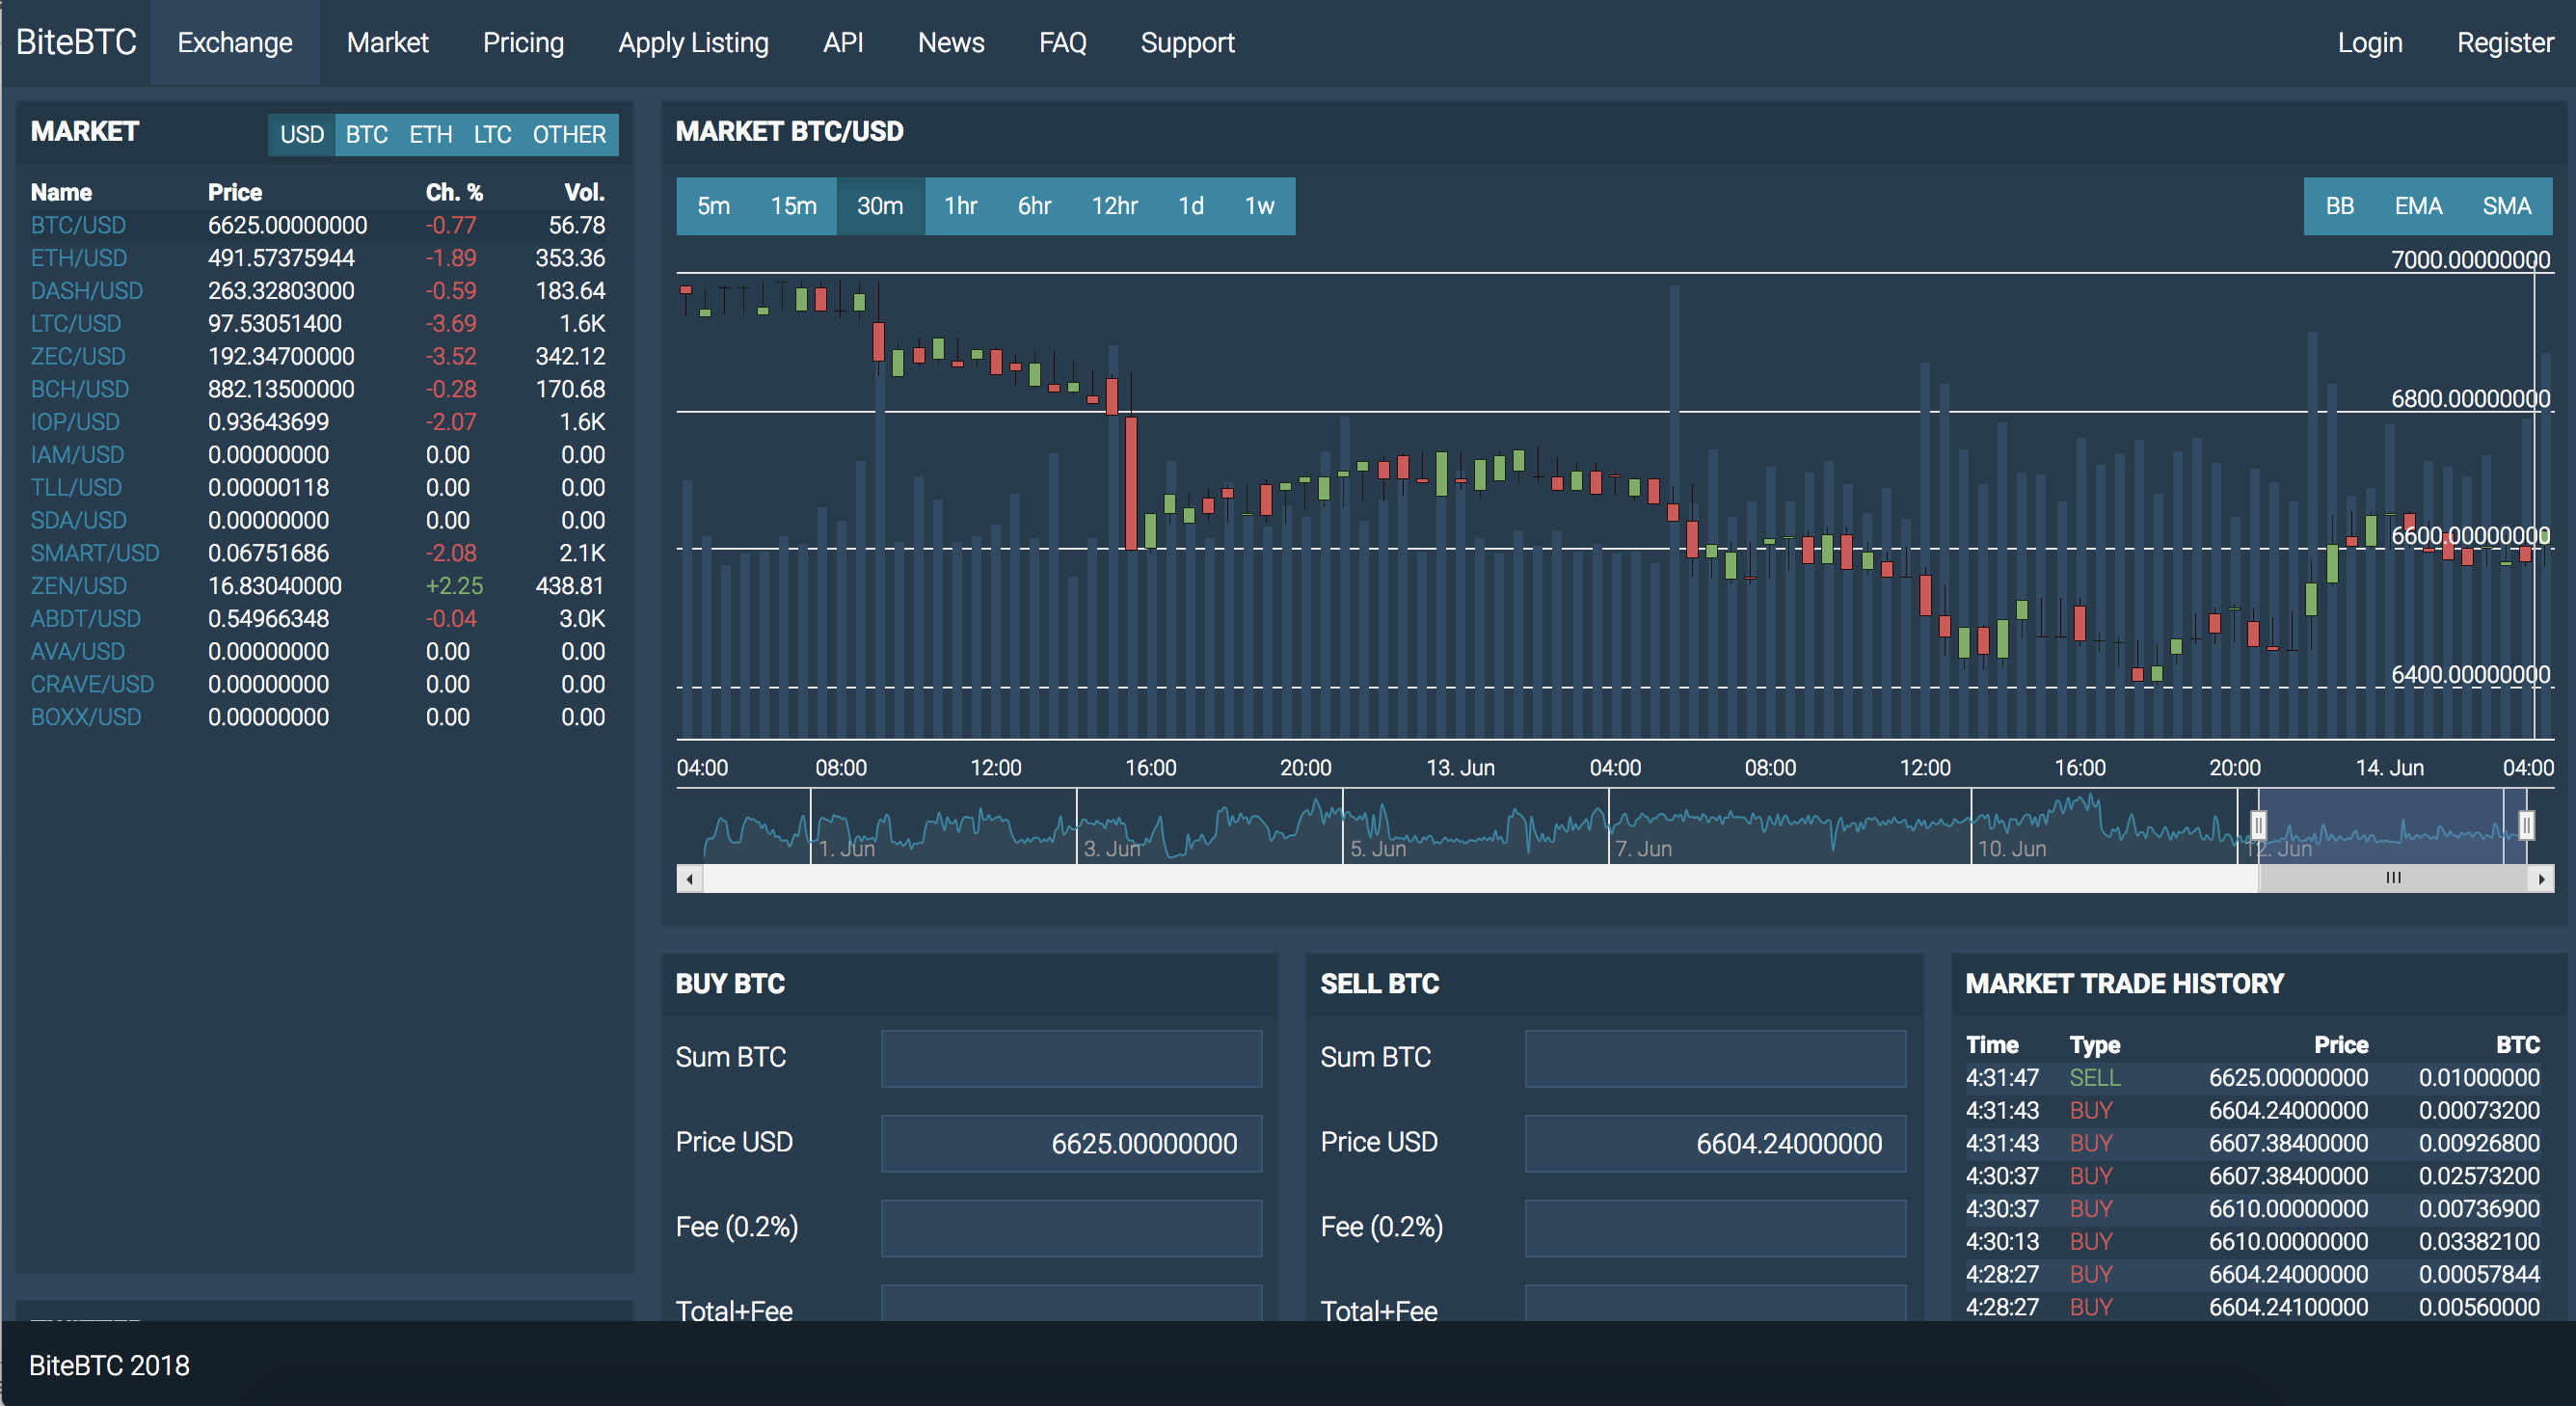Click the chart scrollbar right arrow
Viewport: 2576px width, 1406px height.
tap(2541, 879)
